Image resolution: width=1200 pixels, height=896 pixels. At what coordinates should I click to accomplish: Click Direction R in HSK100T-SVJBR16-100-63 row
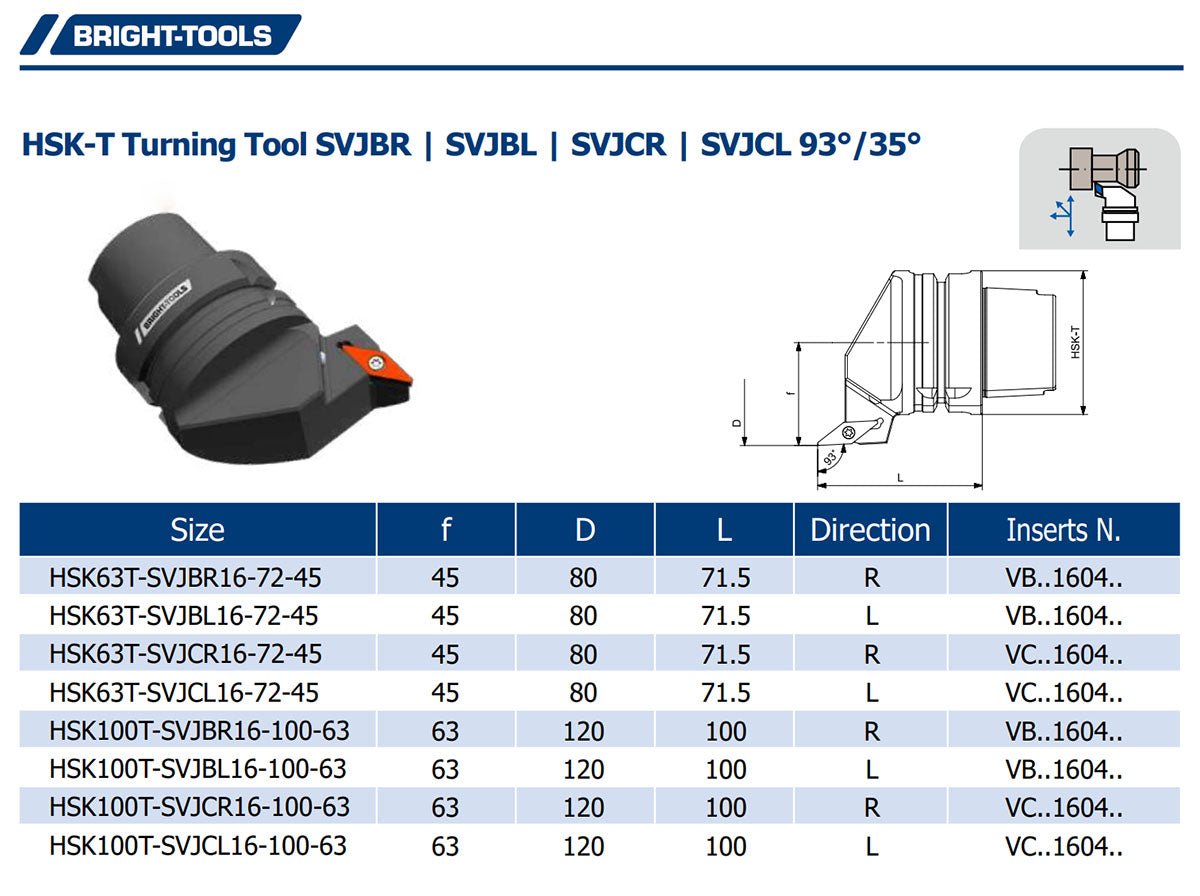click(872, 731)
